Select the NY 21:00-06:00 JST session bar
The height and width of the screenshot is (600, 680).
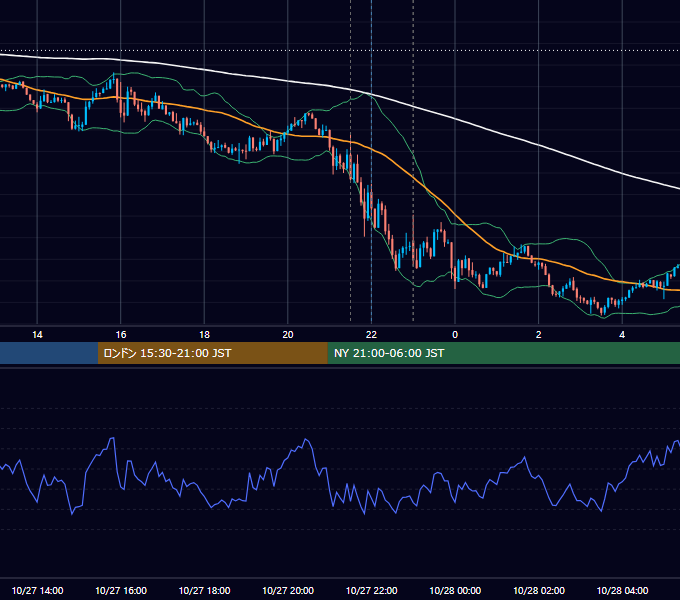coord(503,353)
